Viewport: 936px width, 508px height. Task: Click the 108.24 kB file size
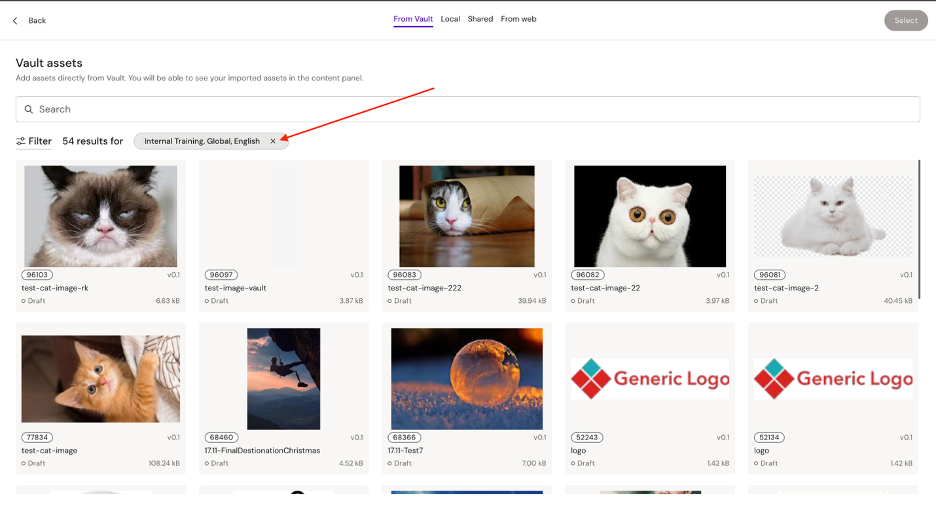click(x=164, y=463)
